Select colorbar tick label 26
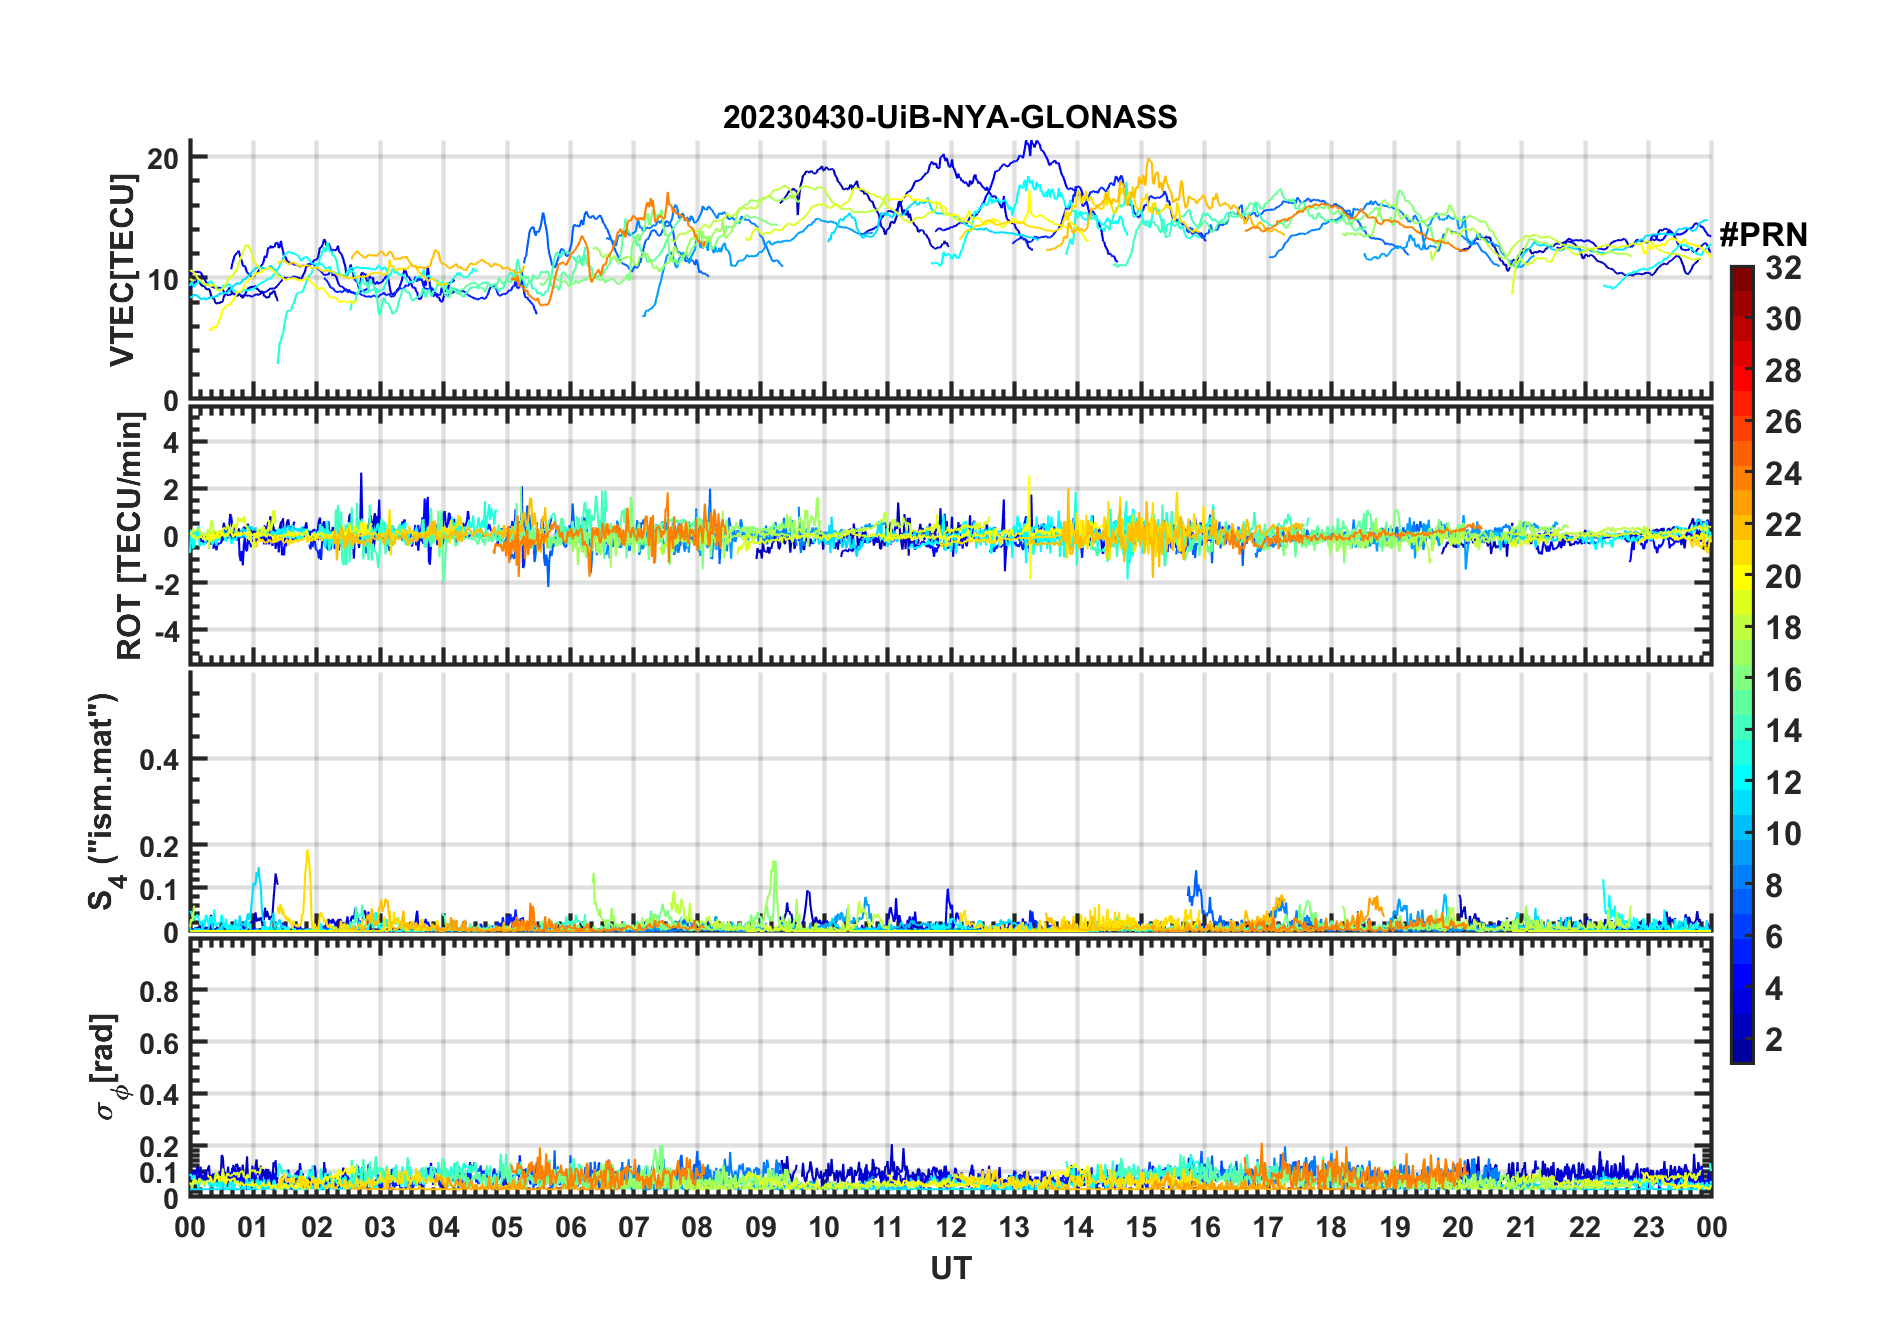 pos(1783,422)
